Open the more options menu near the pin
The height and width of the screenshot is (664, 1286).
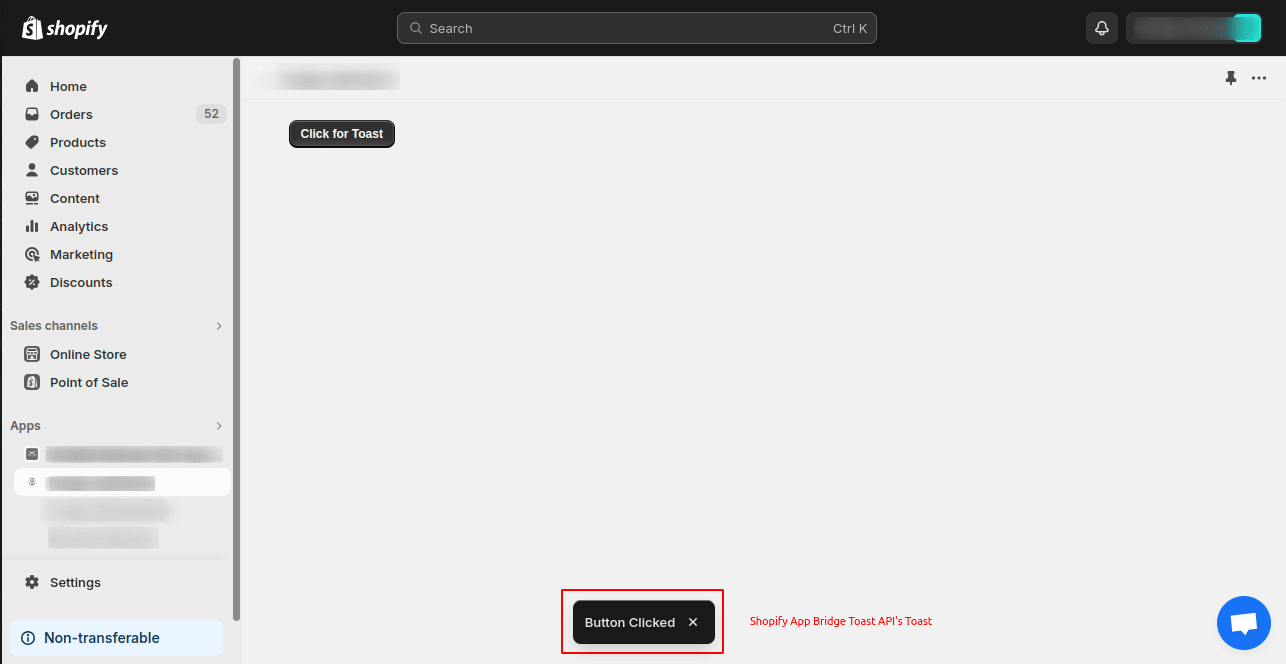click(1259, 78)
